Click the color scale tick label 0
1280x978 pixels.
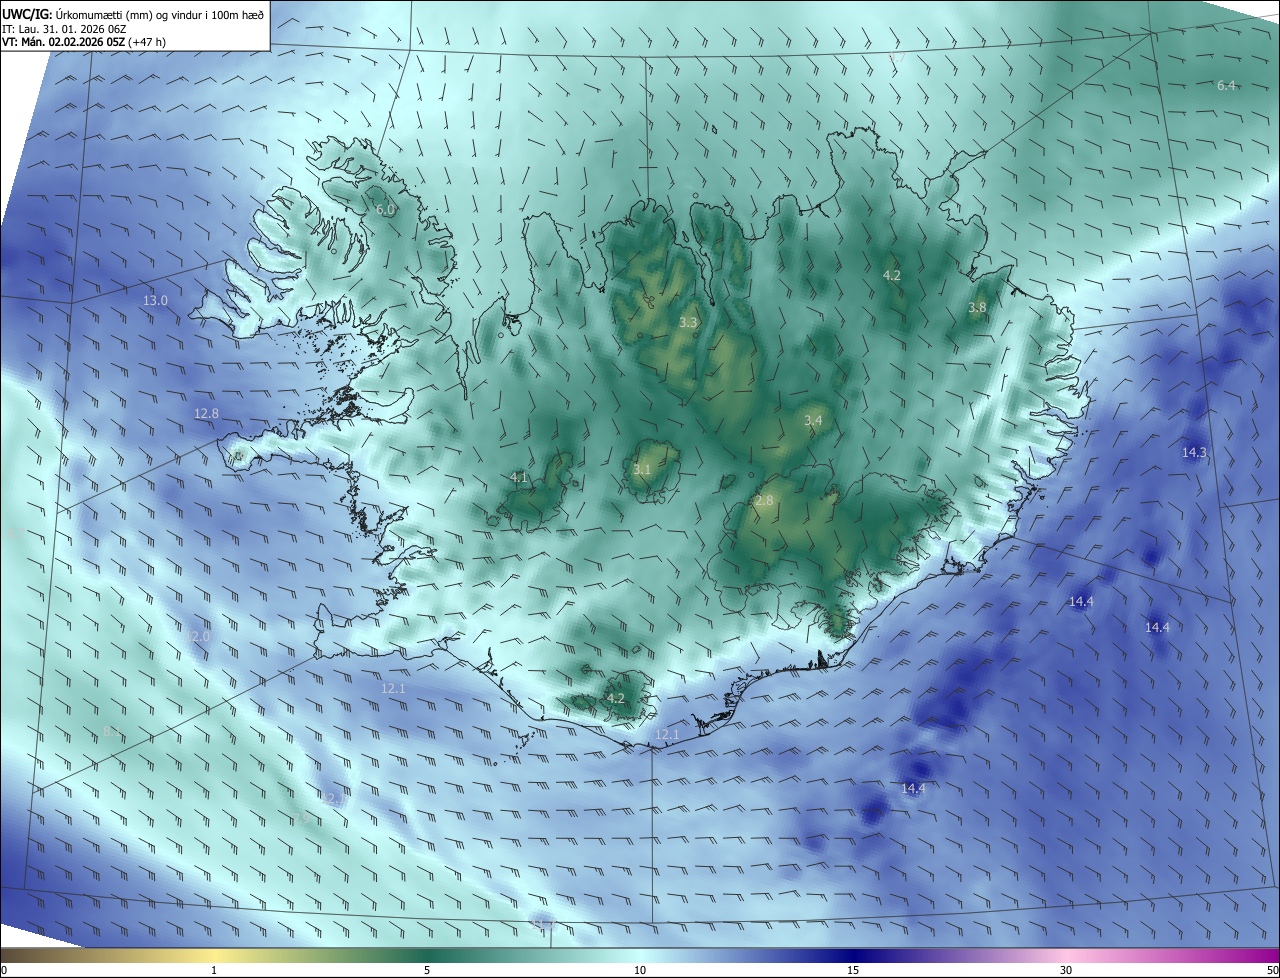coord(4,970)
